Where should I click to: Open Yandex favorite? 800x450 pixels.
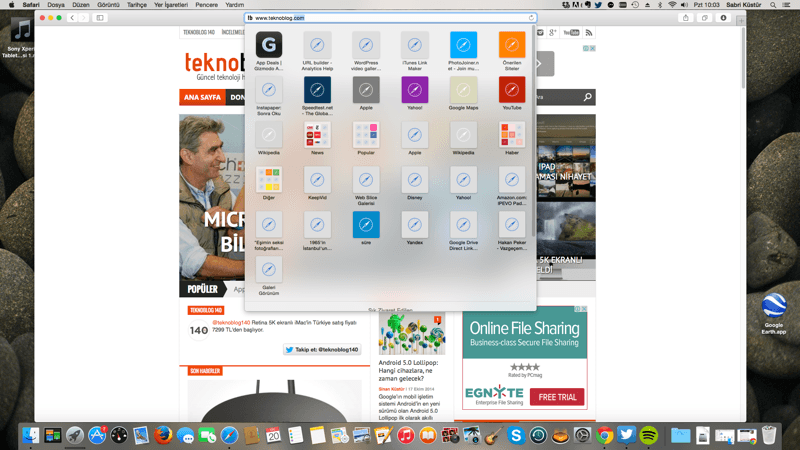pos(415,224)
